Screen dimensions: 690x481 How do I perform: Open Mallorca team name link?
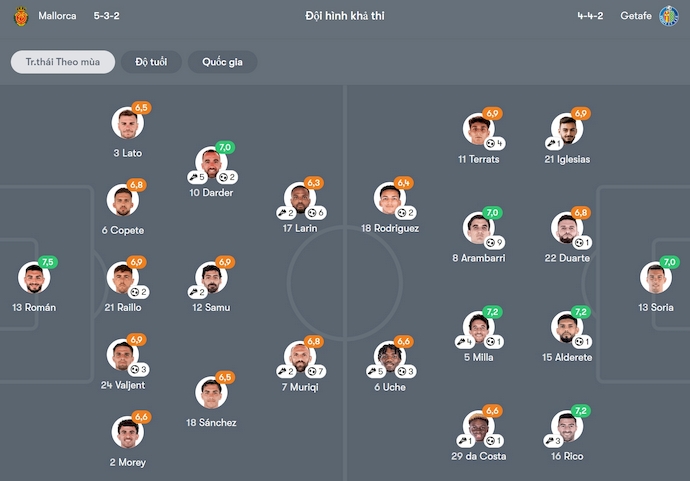(57, 16)
